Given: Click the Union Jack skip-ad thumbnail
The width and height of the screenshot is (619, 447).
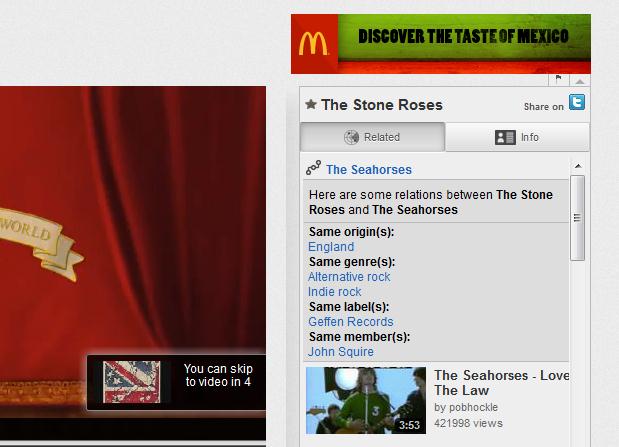Looking at the screenshot, I should [131, 382].
